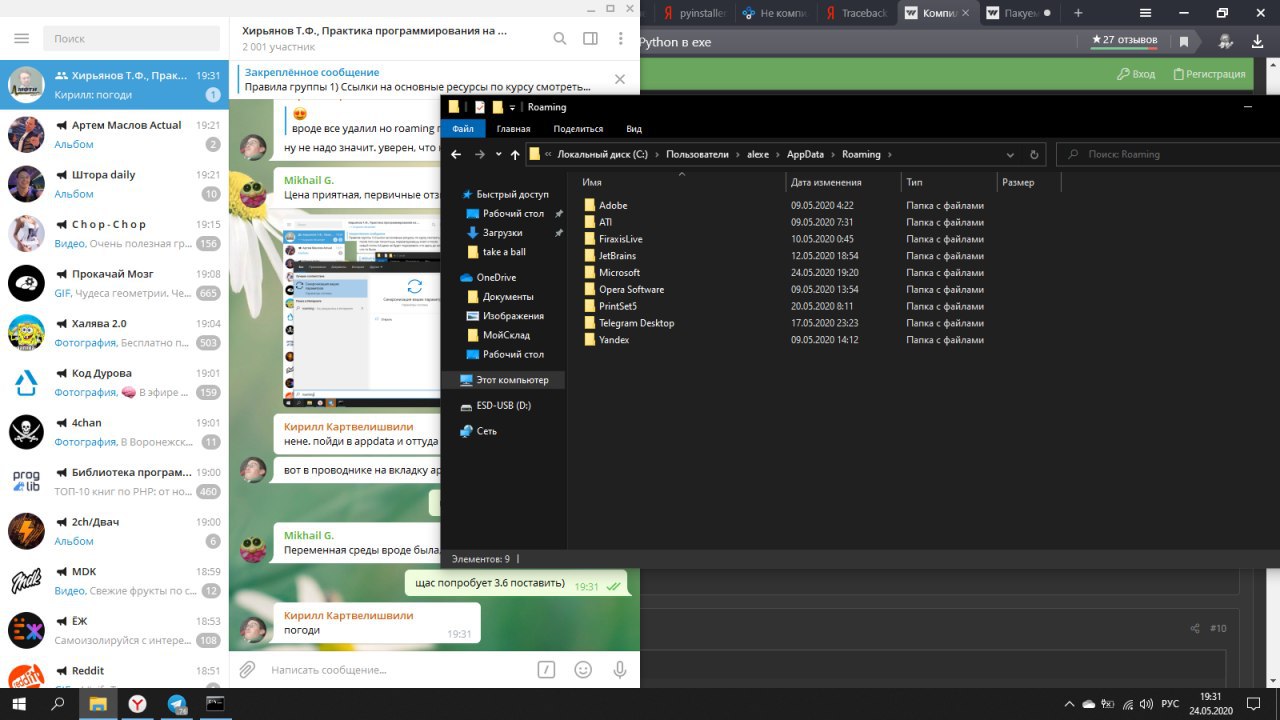Click AppData in the address path

pos(805,154)
